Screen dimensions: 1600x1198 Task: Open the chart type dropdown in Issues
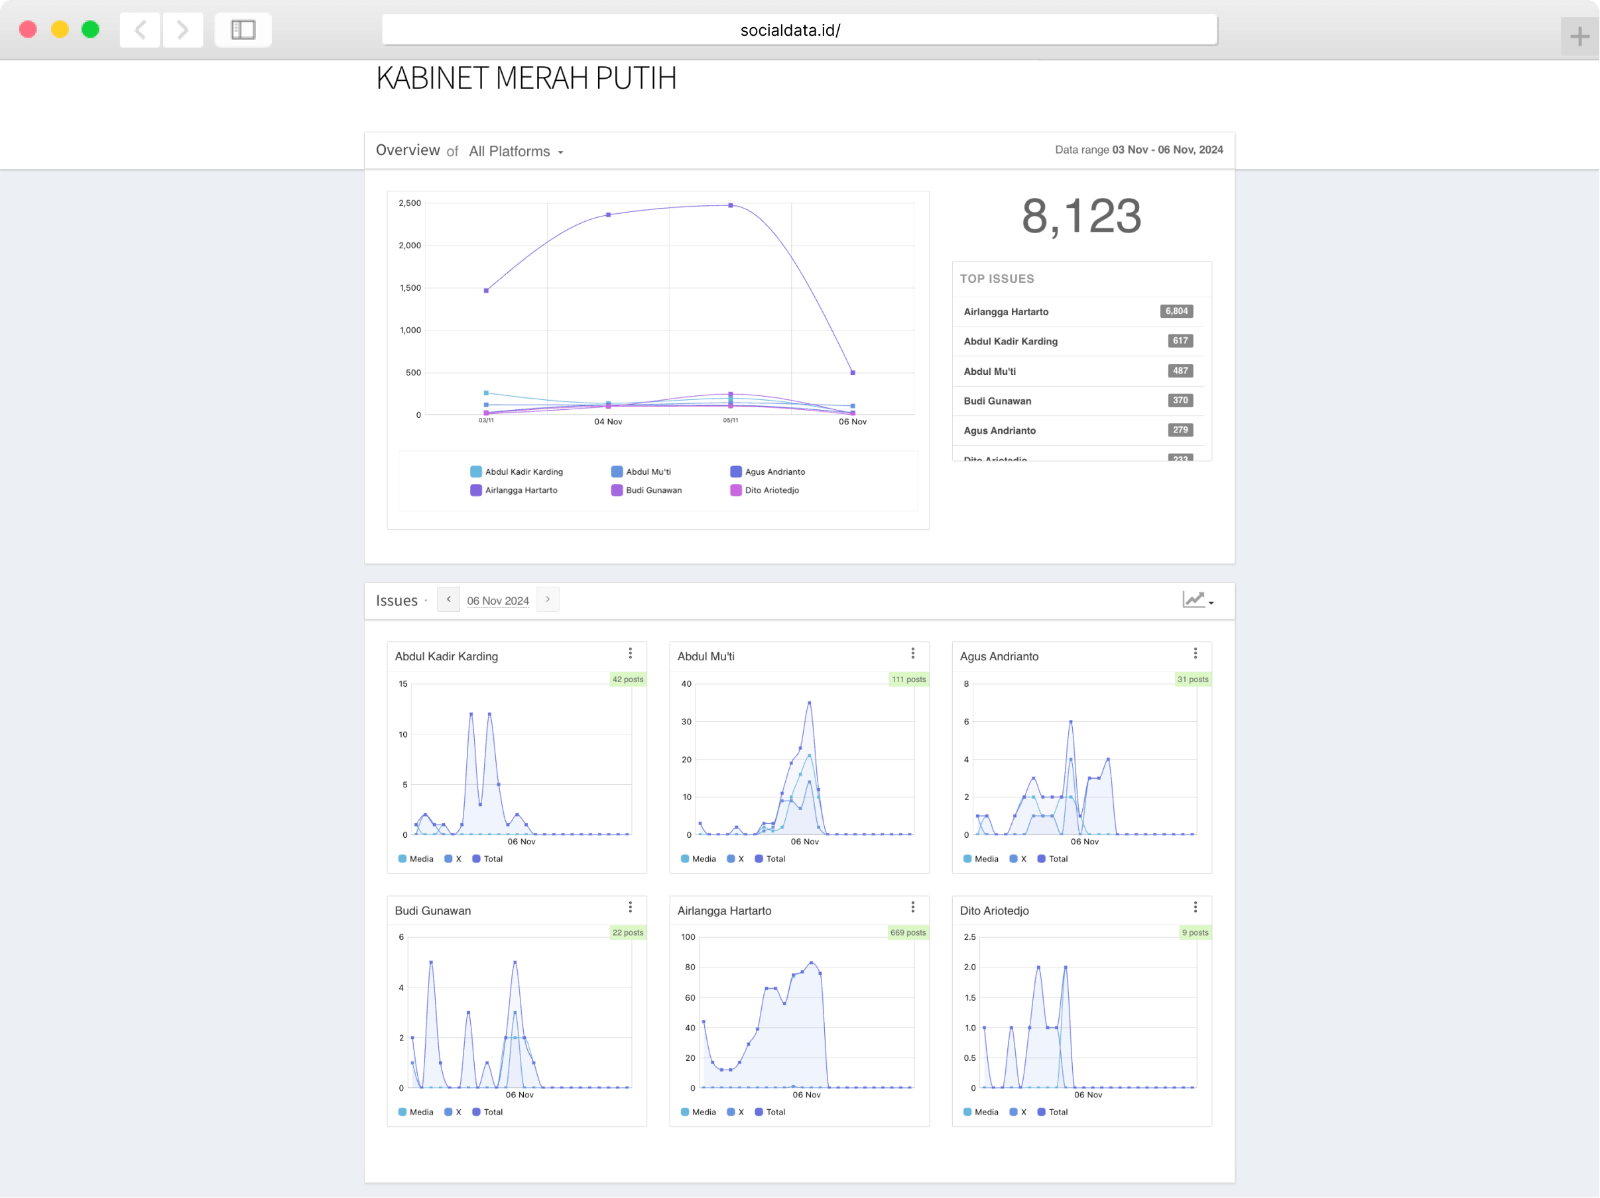[1198, 600]
